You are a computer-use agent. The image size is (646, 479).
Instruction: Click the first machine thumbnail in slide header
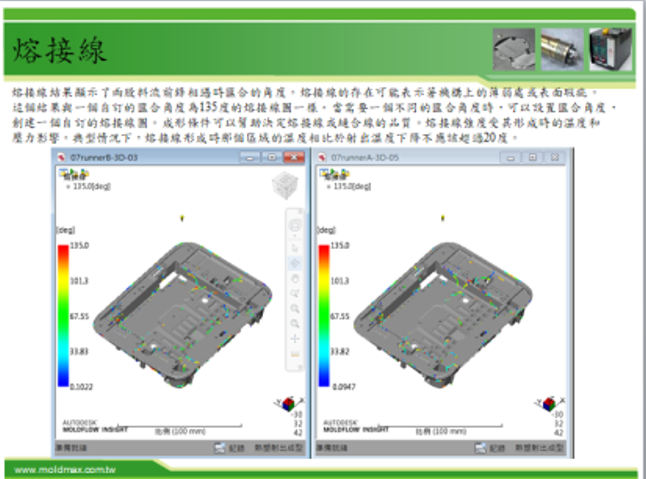tap(513, 46)
